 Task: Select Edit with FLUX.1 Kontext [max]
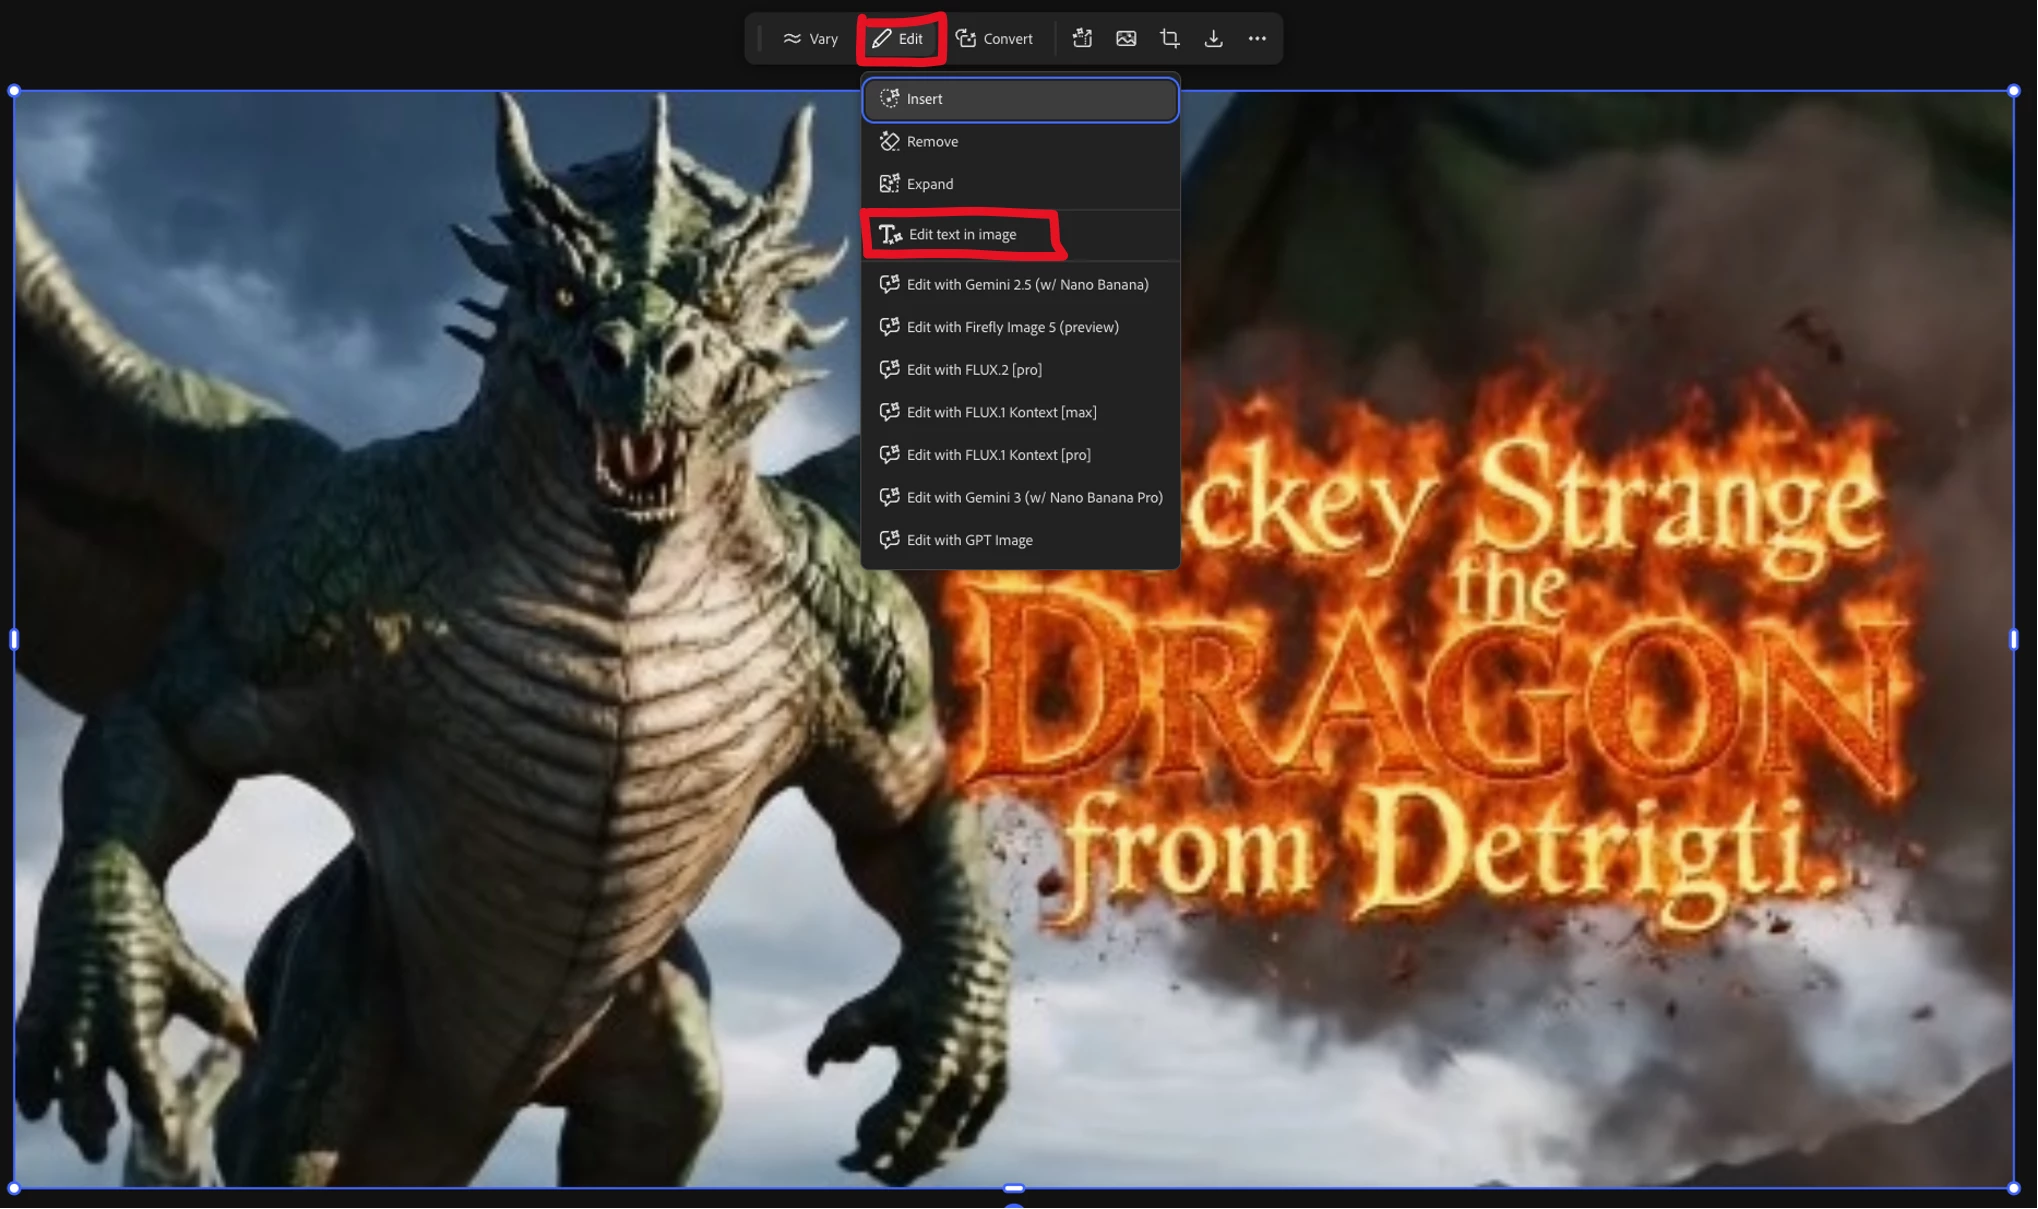[1020, 412]
